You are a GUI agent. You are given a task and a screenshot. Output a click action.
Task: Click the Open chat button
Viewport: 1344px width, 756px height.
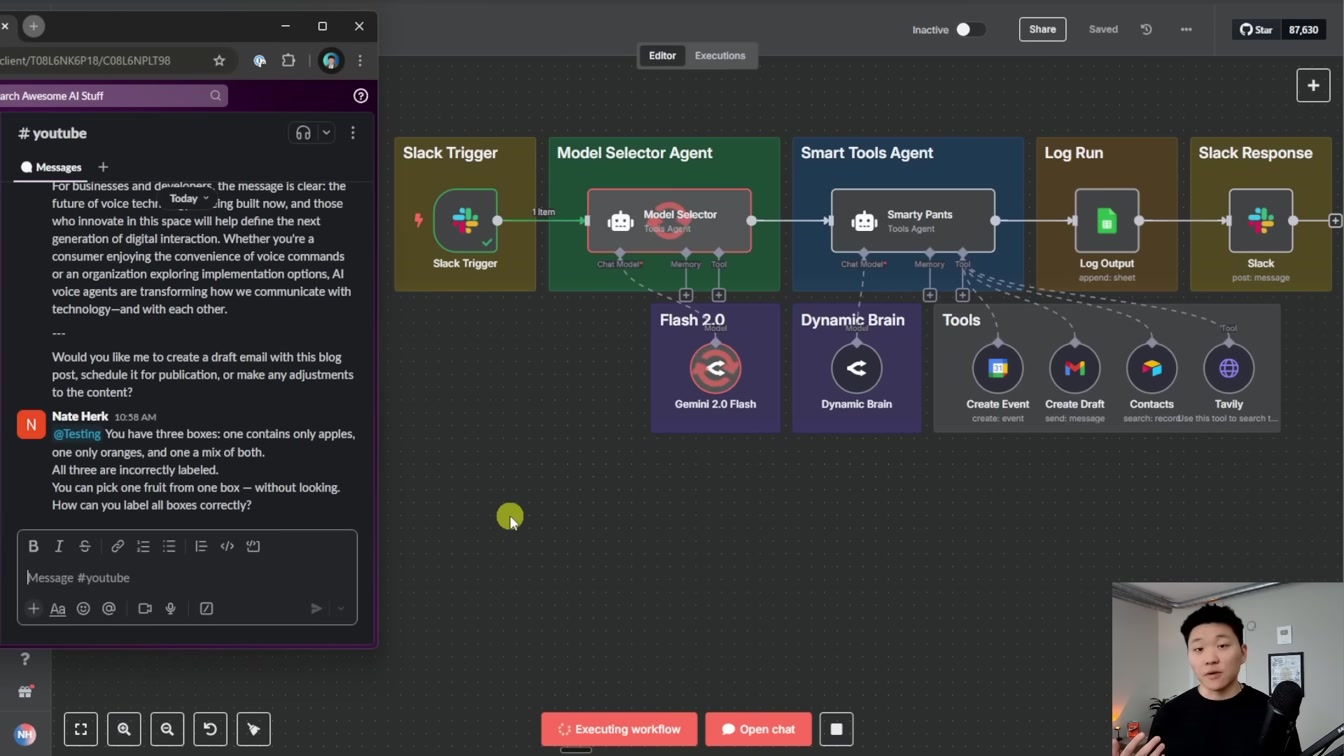pos(758,729)
